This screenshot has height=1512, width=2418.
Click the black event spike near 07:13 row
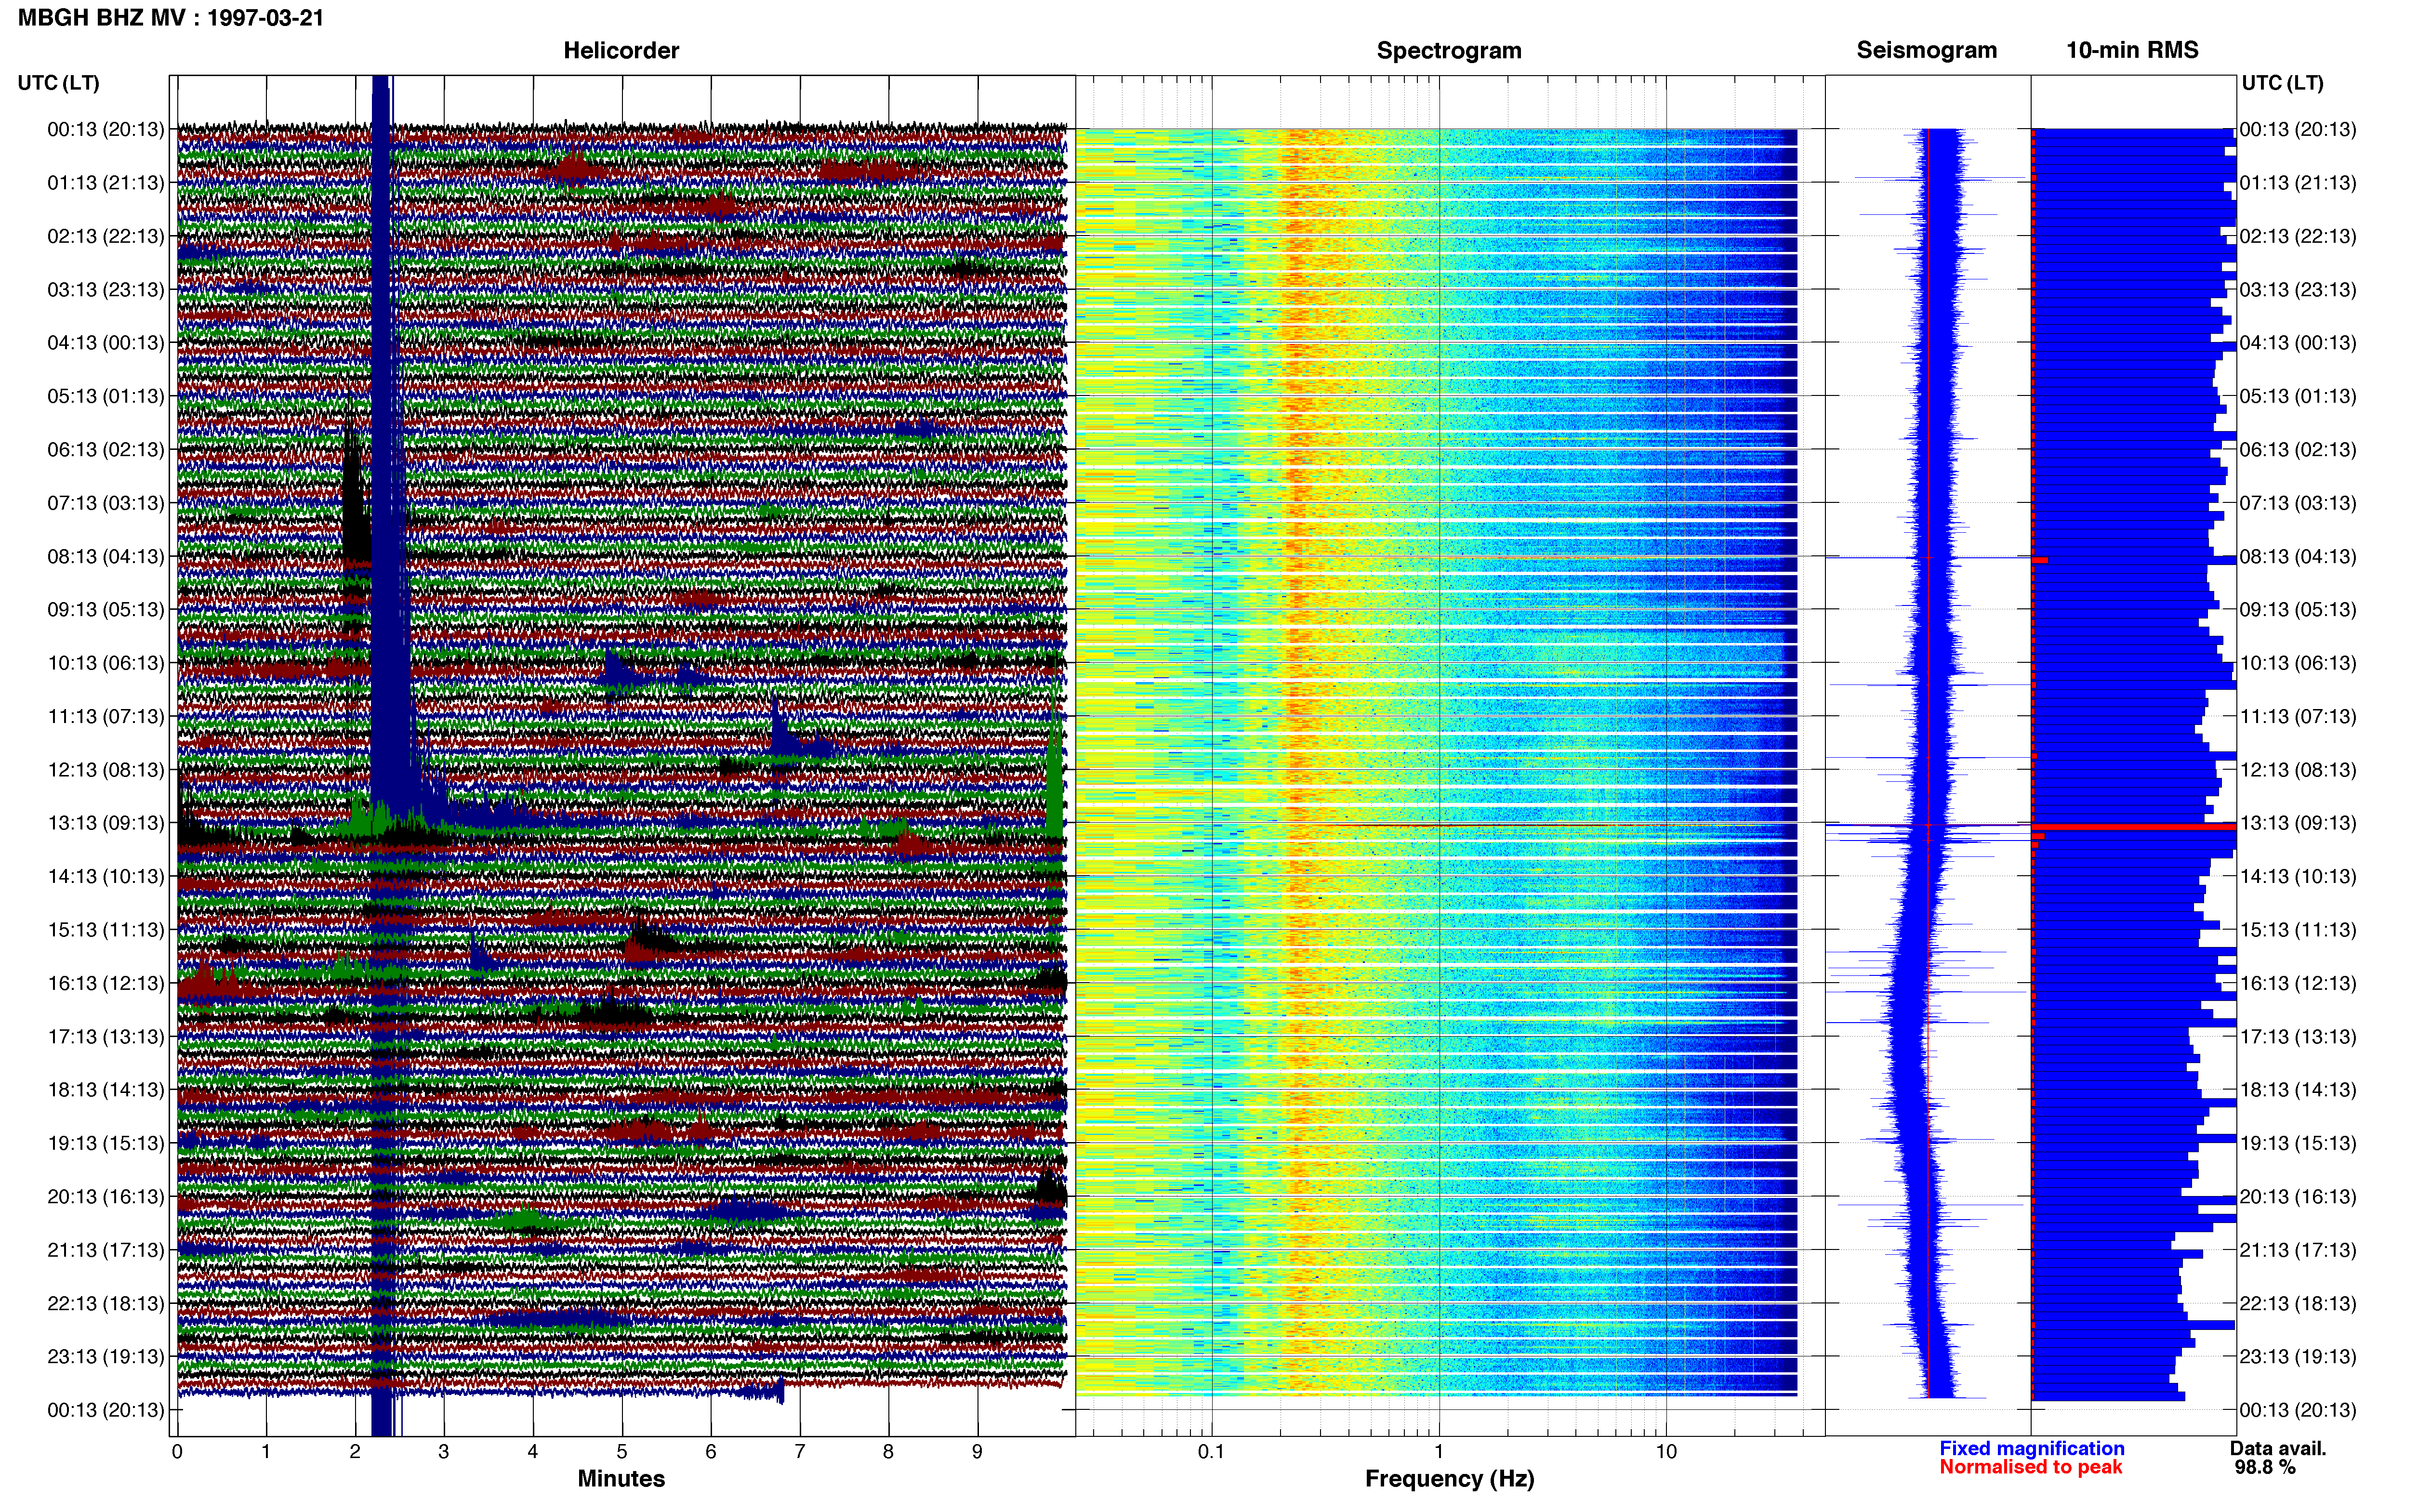coord(353,490)
